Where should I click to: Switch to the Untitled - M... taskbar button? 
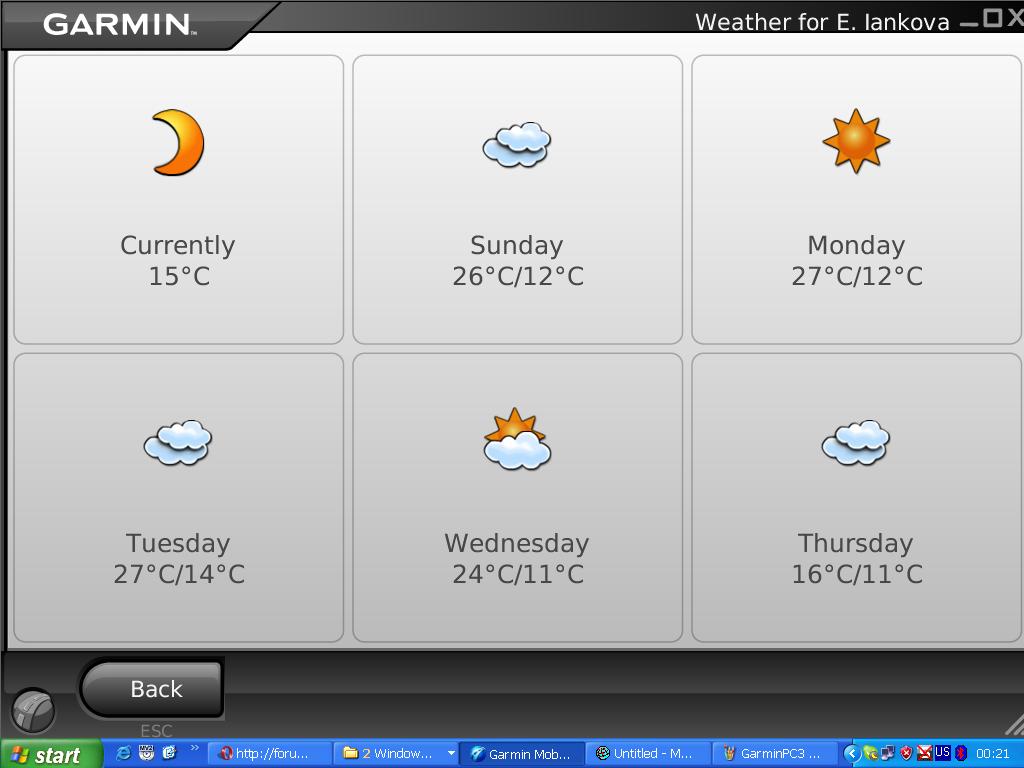pyautogui.click(x=648, y=754)
